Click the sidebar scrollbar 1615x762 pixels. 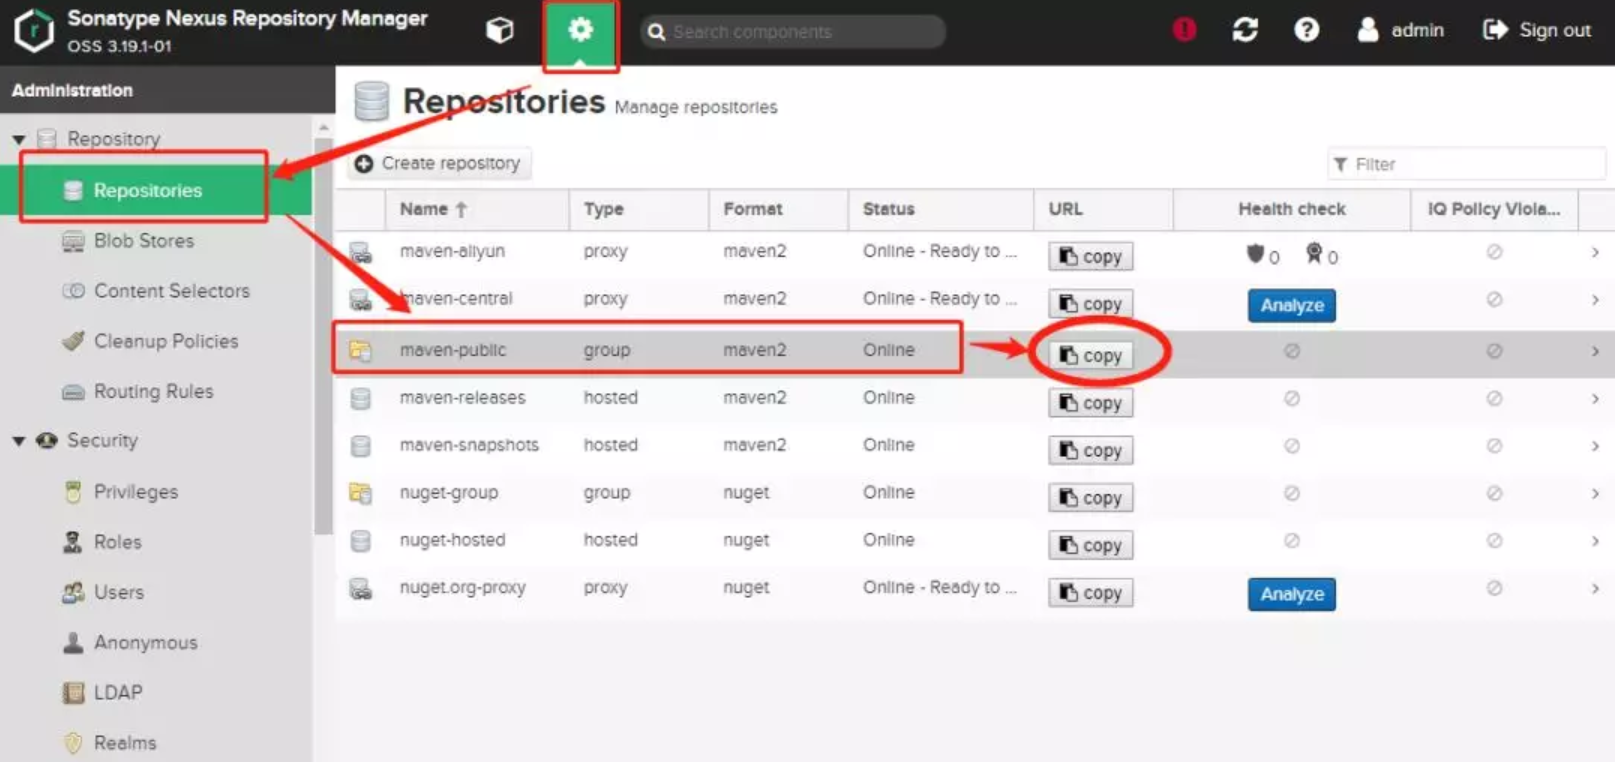click(323, 335)
